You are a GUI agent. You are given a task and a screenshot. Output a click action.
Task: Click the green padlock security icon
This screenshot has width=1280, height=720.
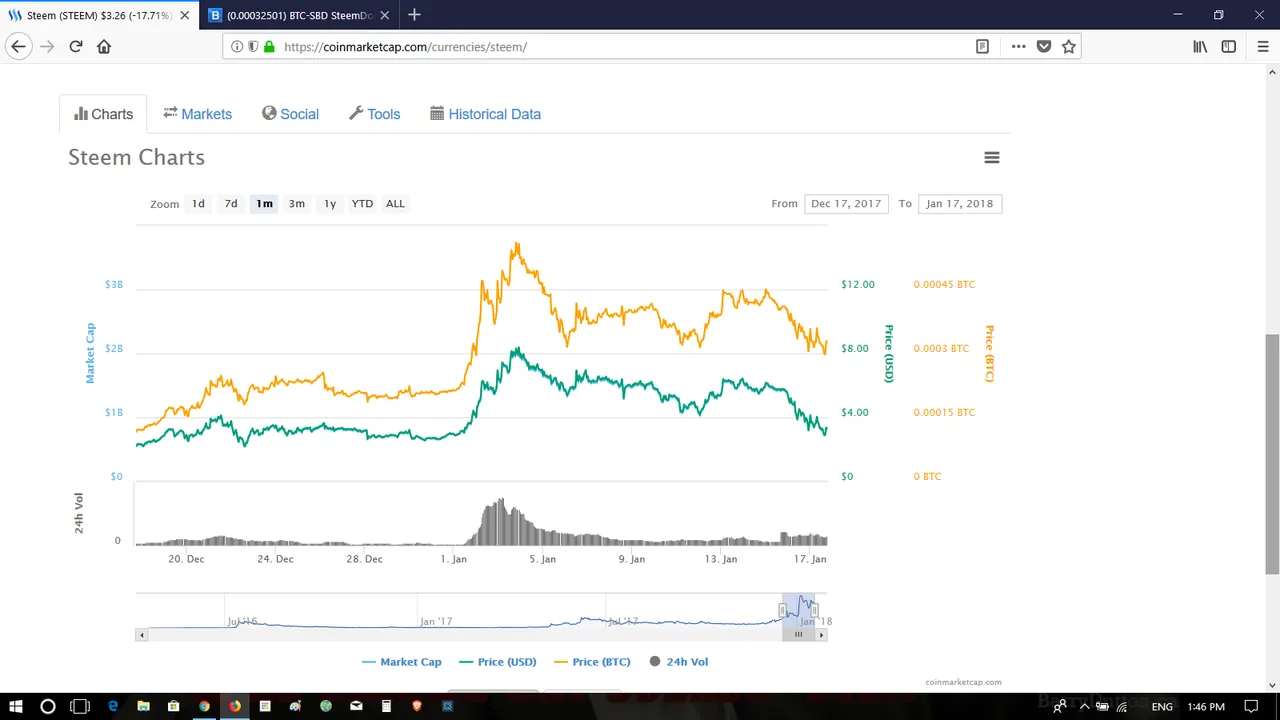tap(269, 46)
